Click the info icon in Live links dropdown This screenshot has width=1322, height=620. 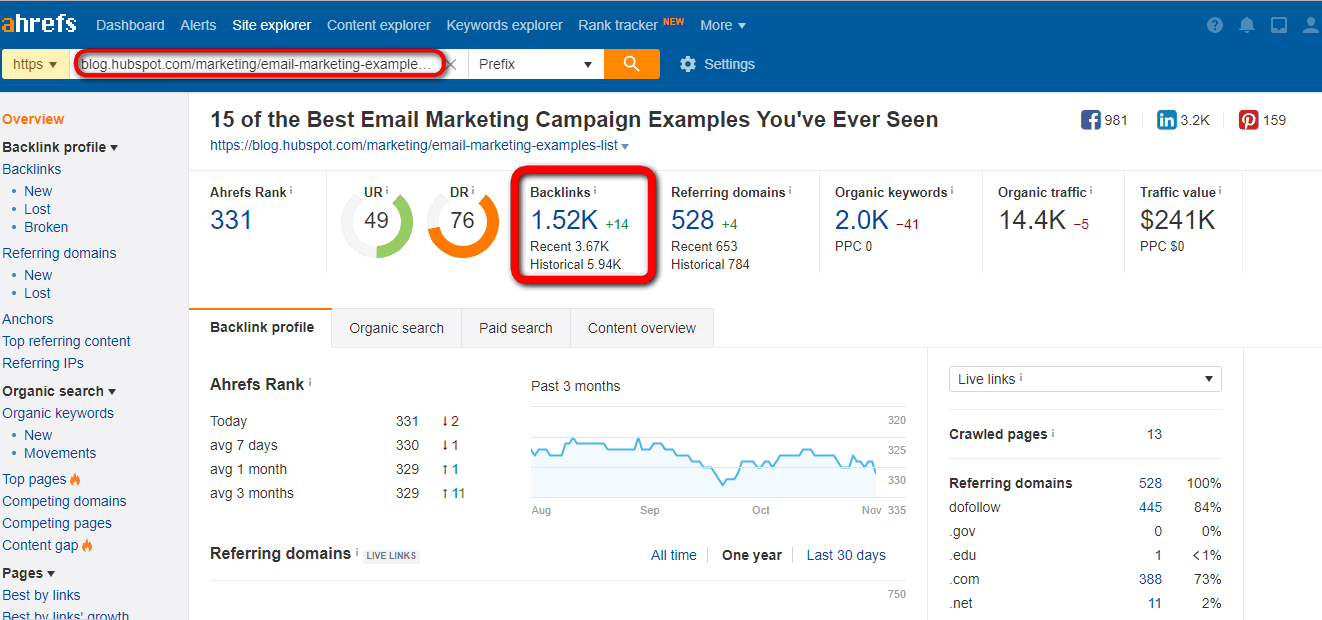(x=1020, y=378)
